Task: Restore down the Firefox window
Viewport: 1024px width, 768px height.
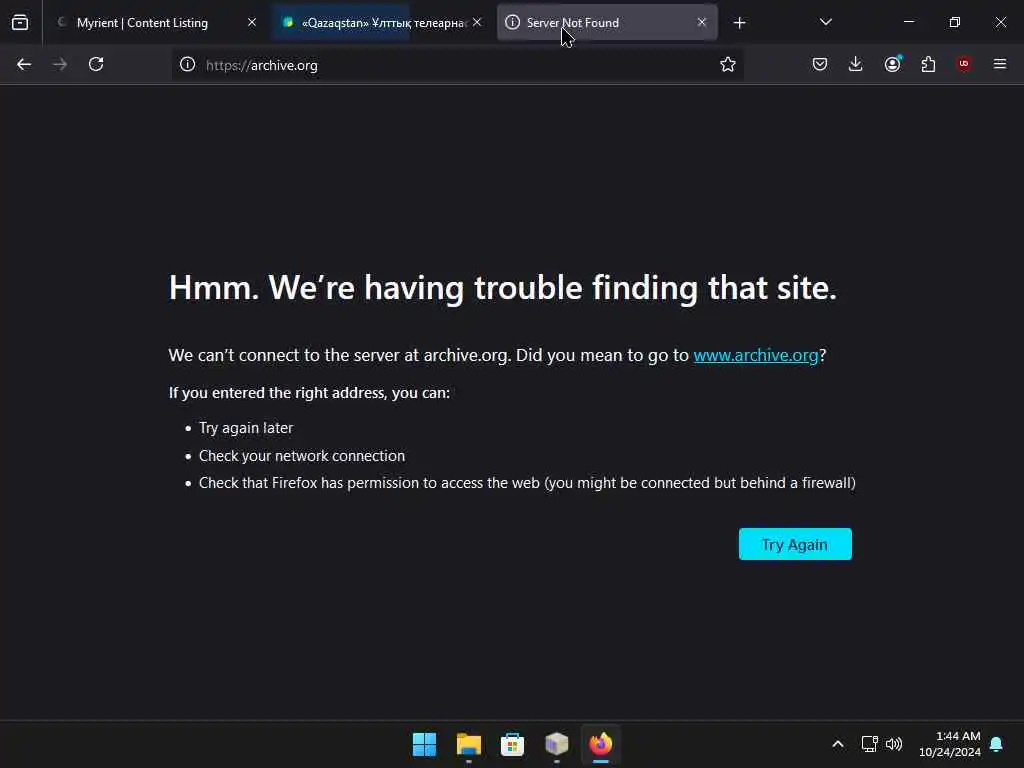Action: [955, 22]
